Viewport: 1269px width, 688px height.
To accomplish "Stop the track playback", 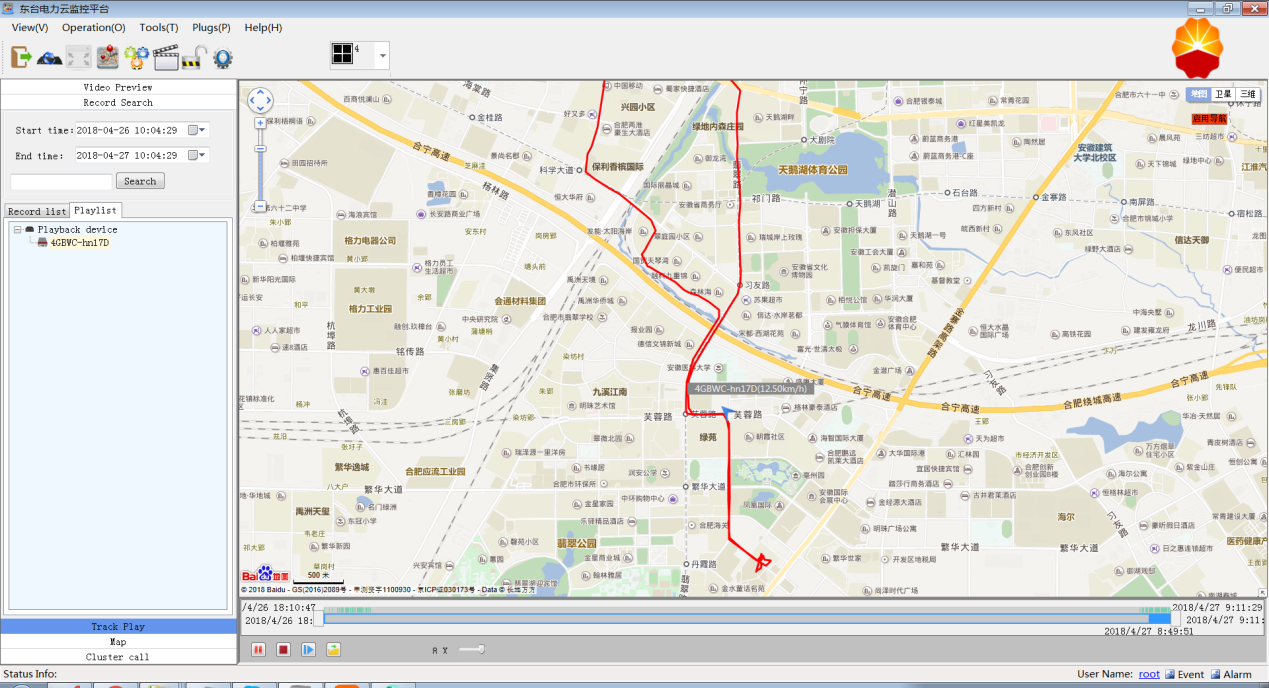I will (283, 650).
